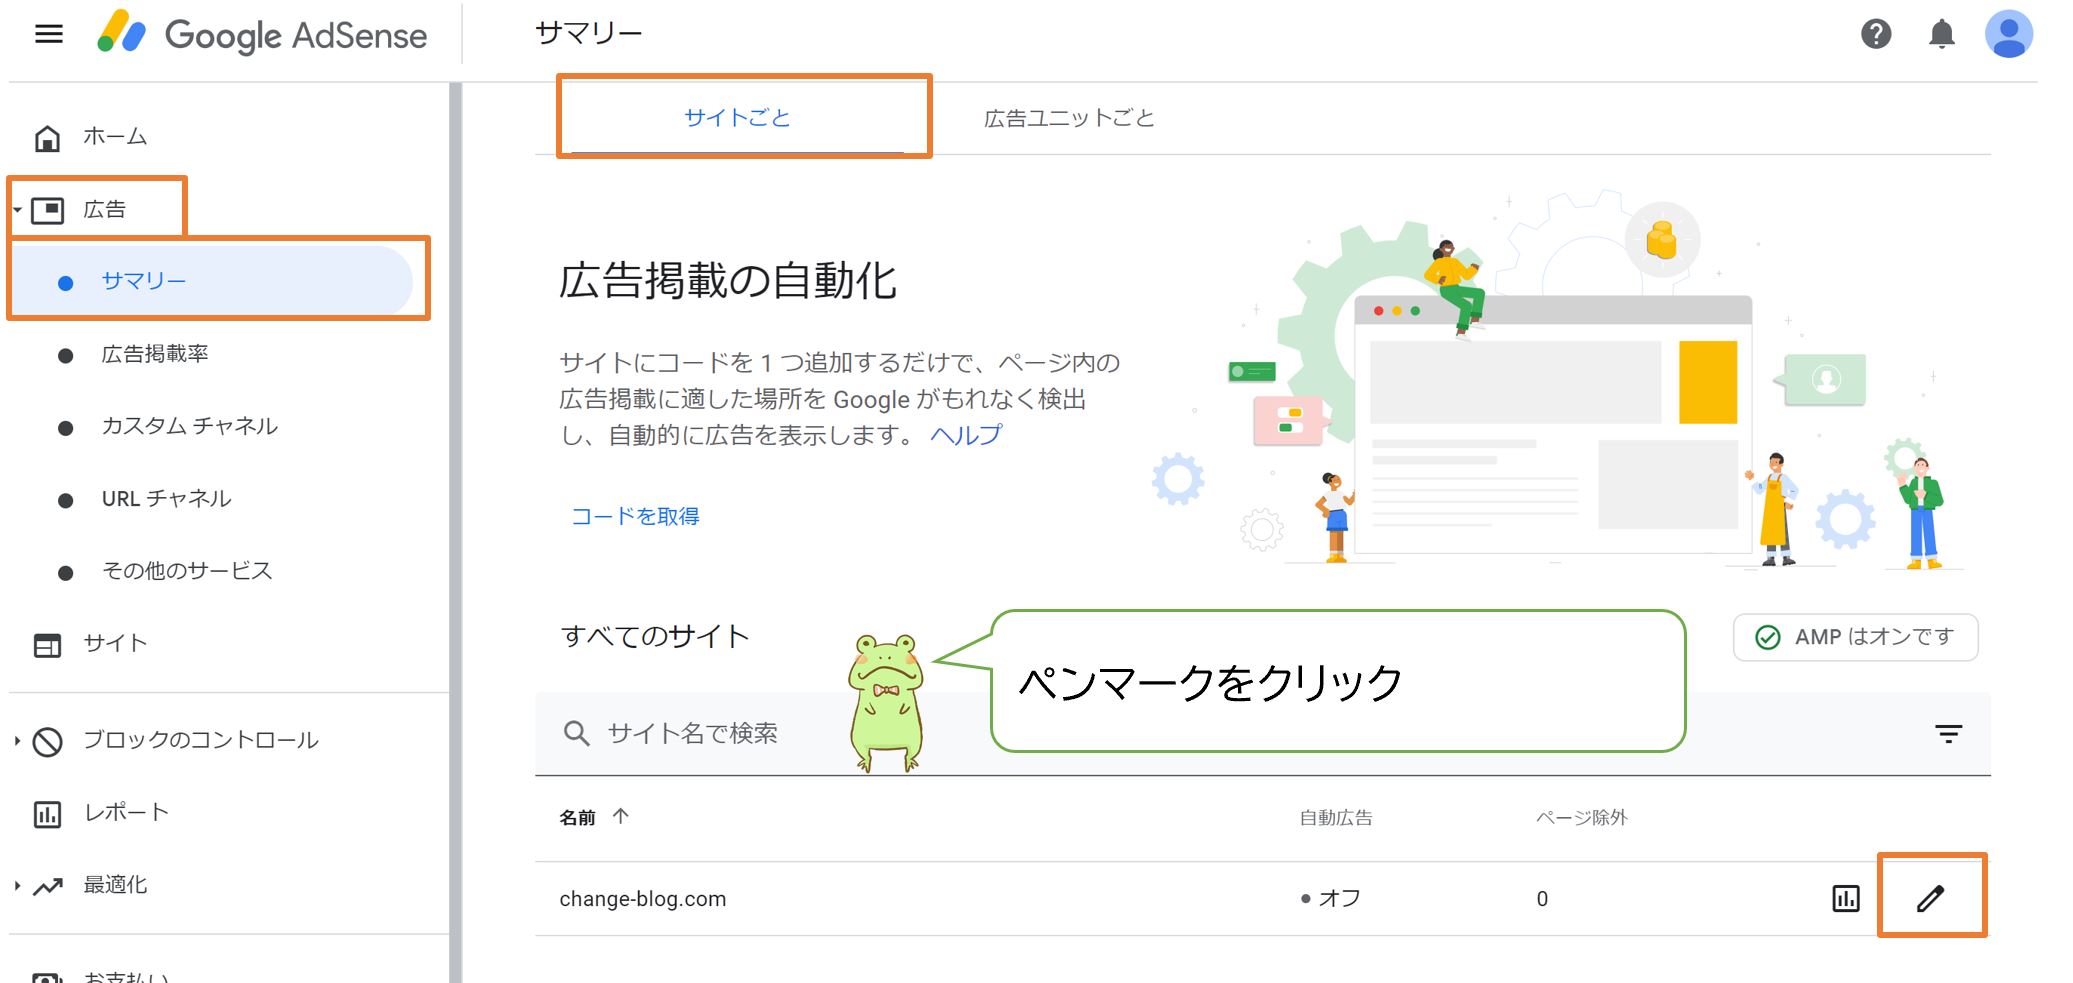Select the サイト icon in the sidebar

coord(47,644)
